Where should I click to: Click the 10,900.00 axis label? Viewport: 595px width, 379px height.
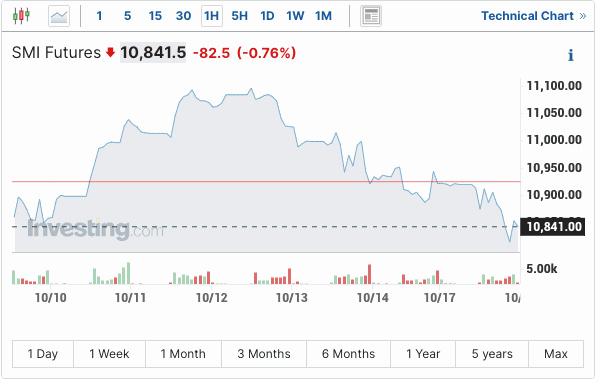pos(554,195)
